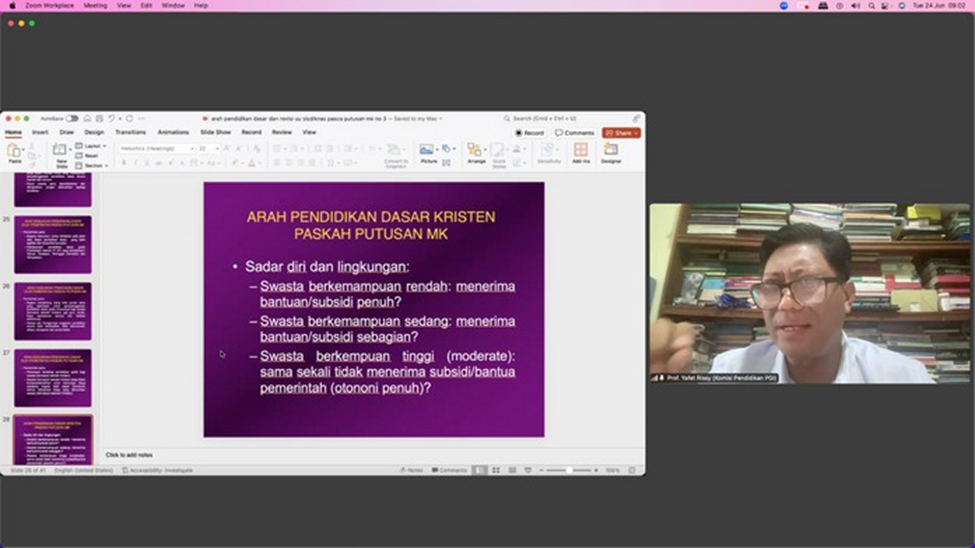Select slide 27 thumbnail

(53, 378)
